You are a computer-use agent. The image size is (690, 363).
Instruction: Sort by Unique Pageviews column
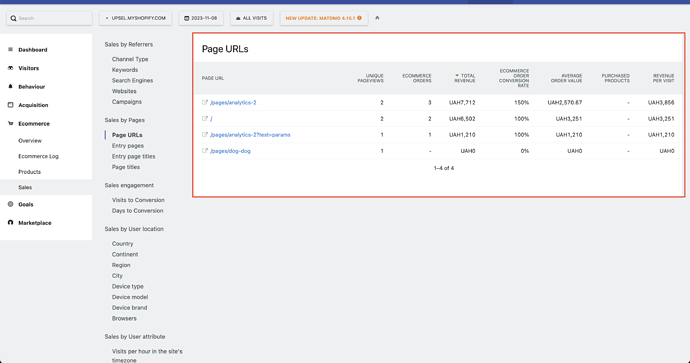(371, 78)
